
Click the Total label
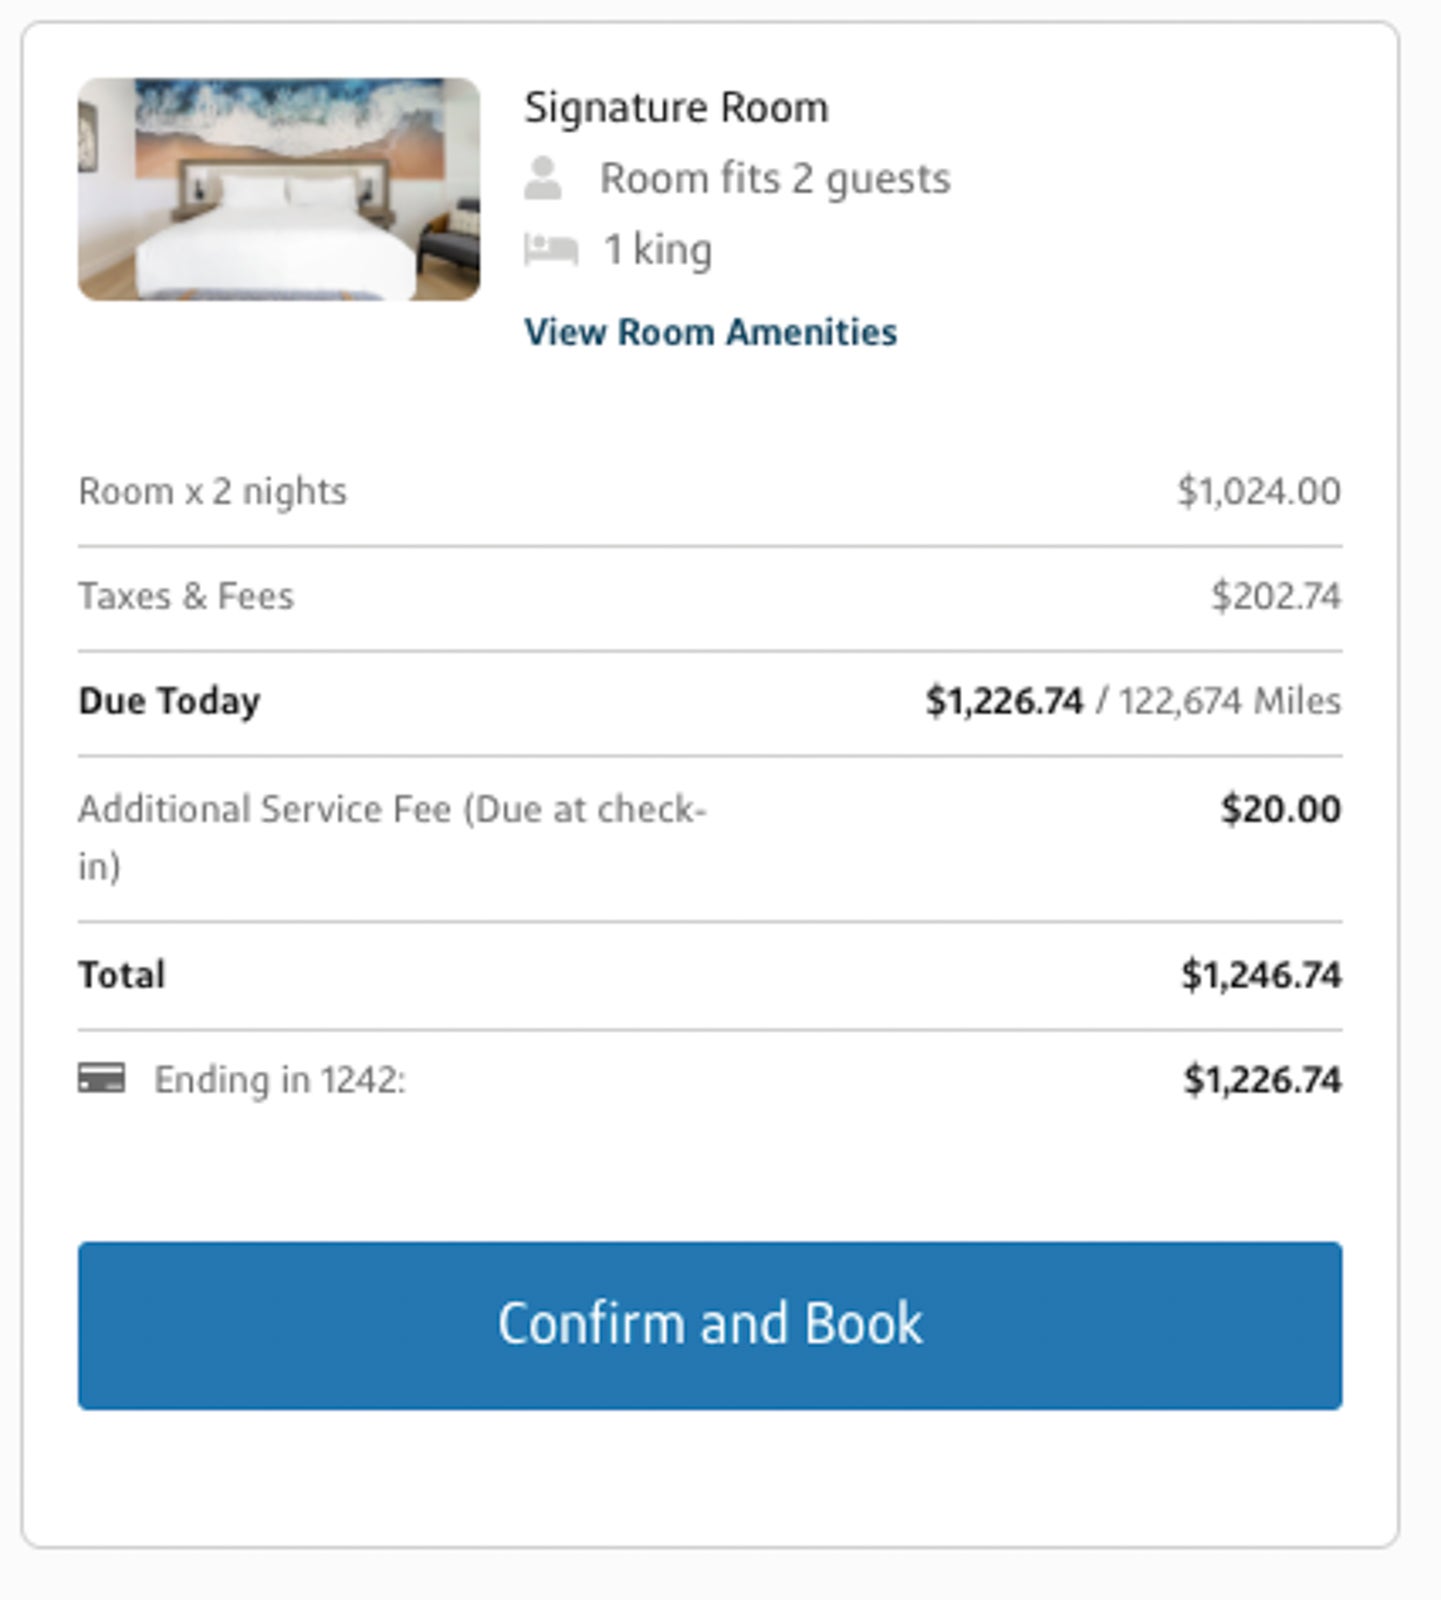[122, 974]
